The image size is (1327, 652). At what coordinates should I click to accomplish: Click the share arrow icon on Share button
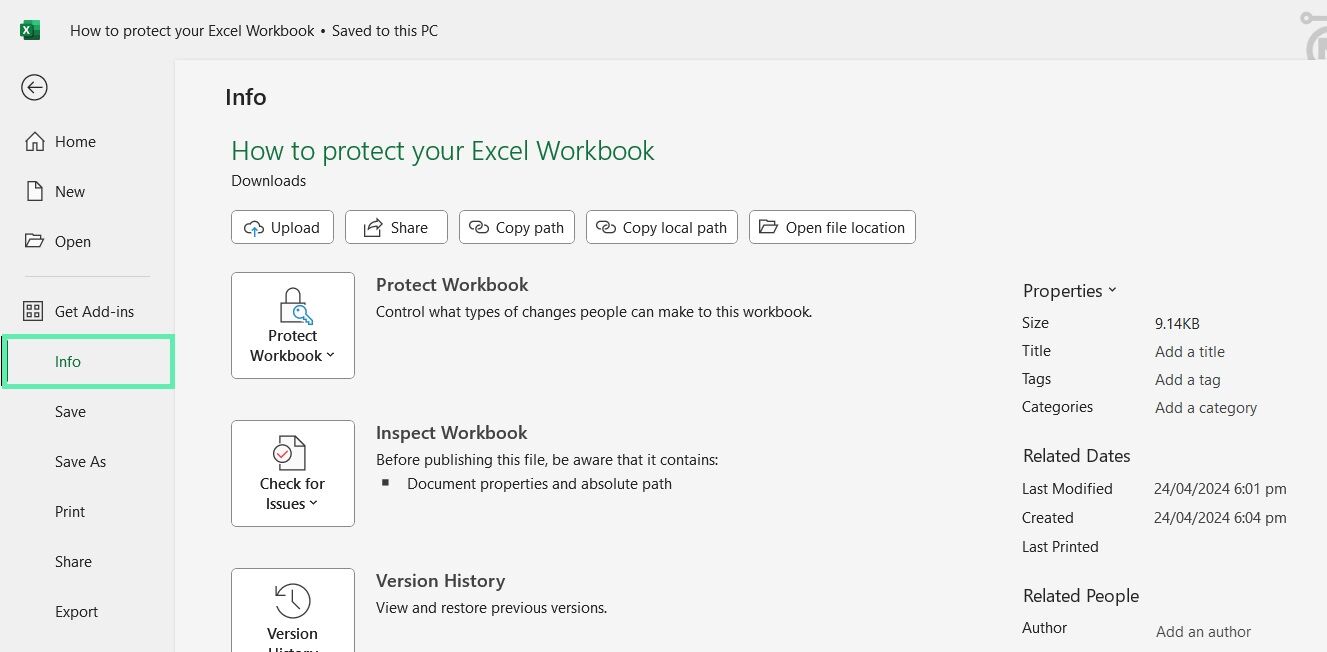point(373,228)
